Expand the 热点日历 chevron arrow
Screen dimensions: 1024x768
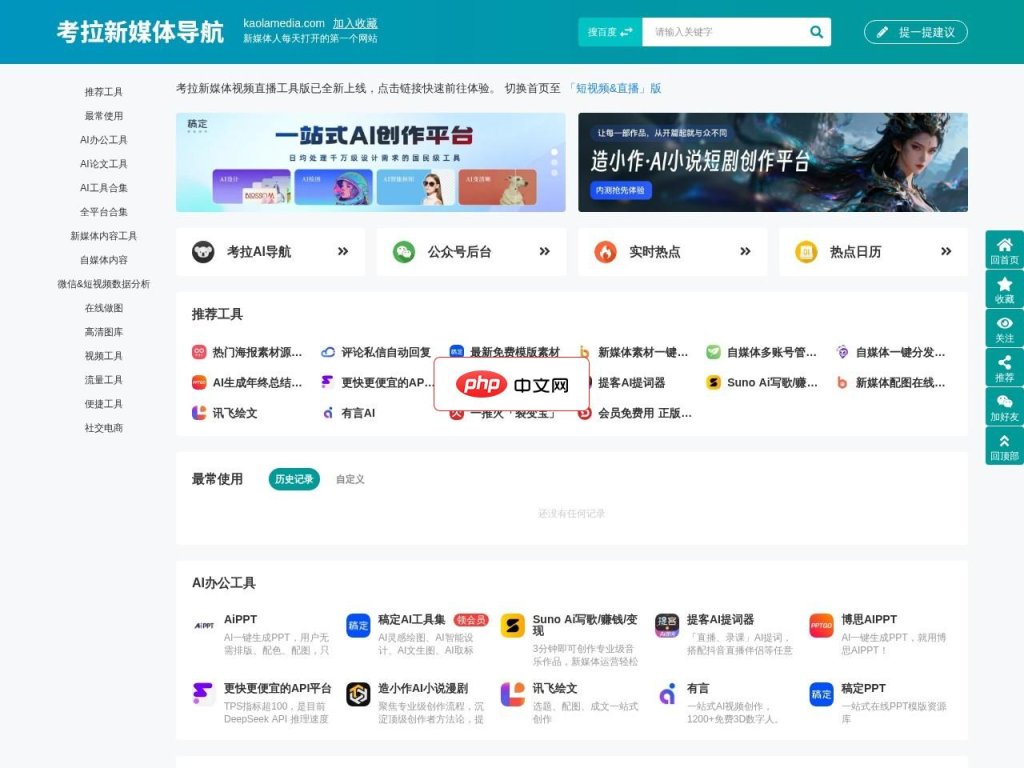pyautogui.click(x=946, y=251)
